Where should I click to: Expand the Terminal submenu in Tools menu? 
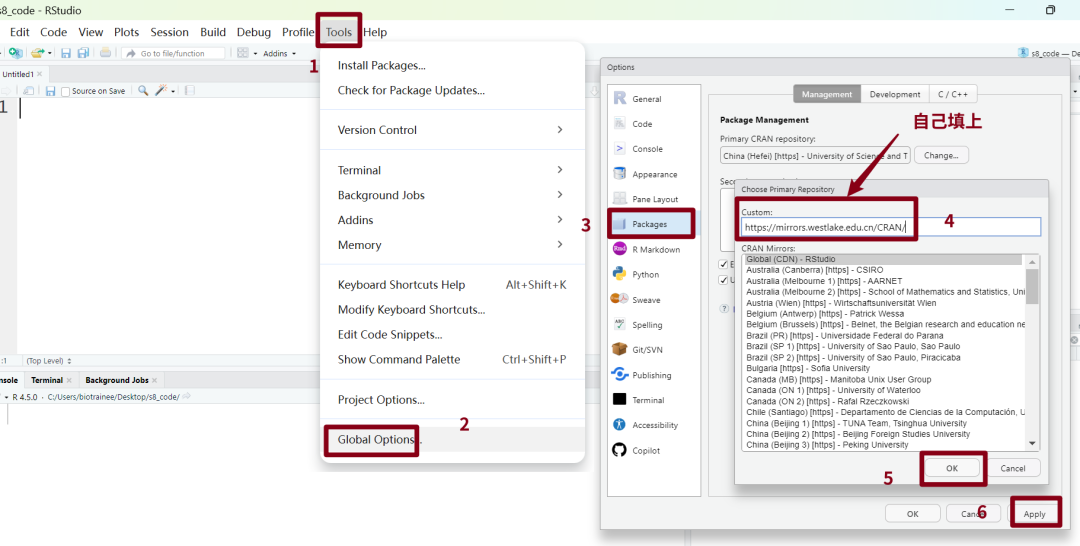[450, 170]
